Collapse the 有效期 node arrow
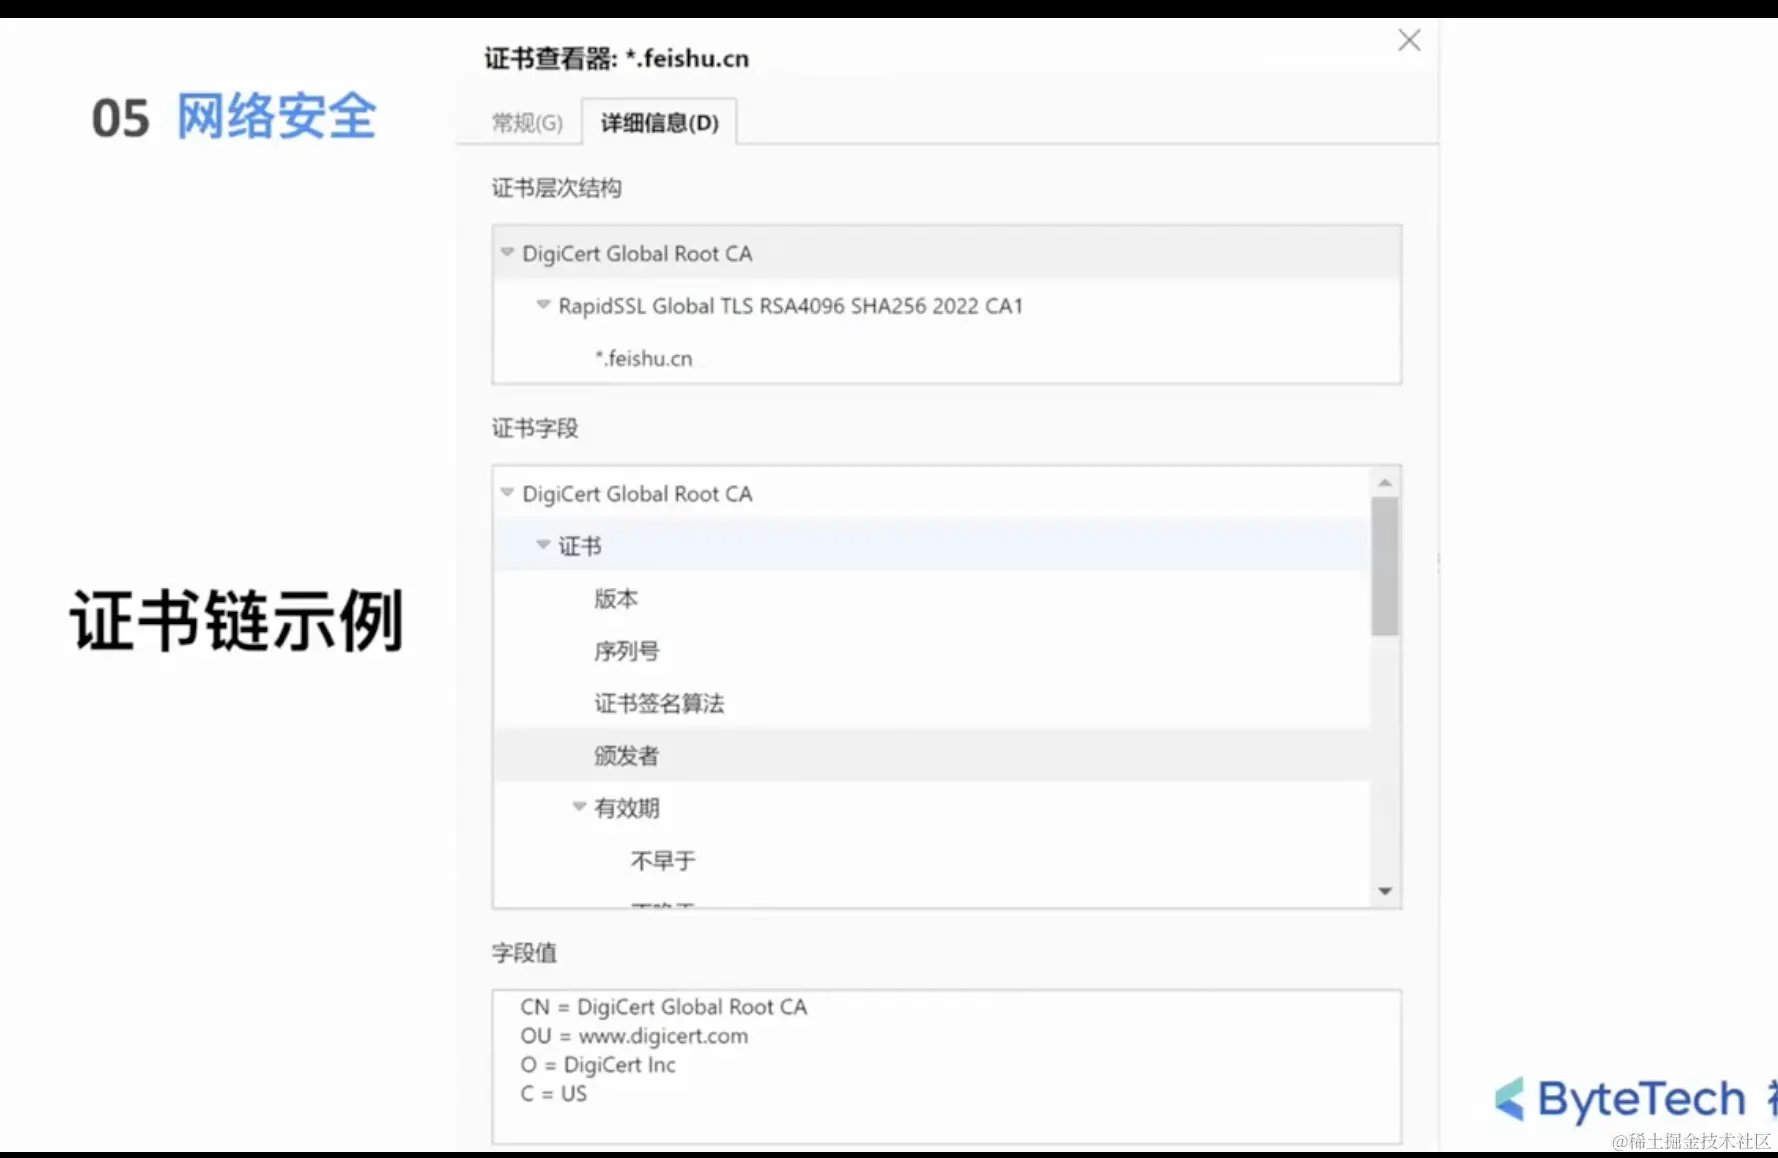This screenshot has height=1158, width=1778. [579, 806]
